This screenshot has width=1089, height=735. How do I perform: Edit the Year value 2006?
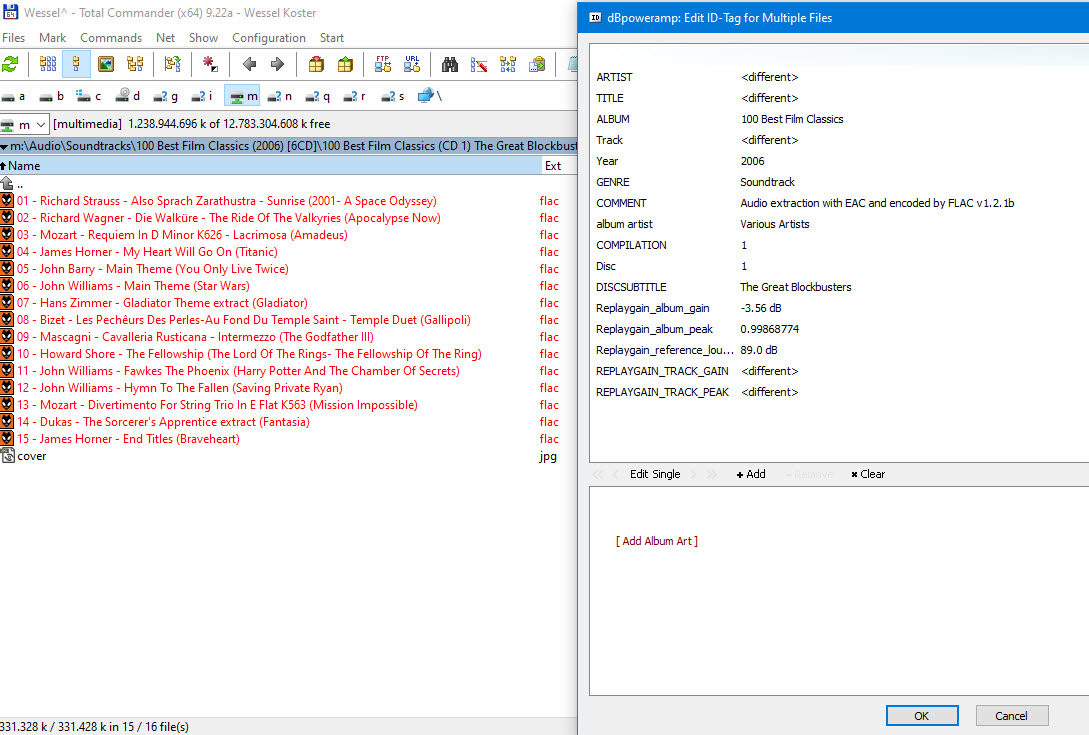tap(752, 161)
